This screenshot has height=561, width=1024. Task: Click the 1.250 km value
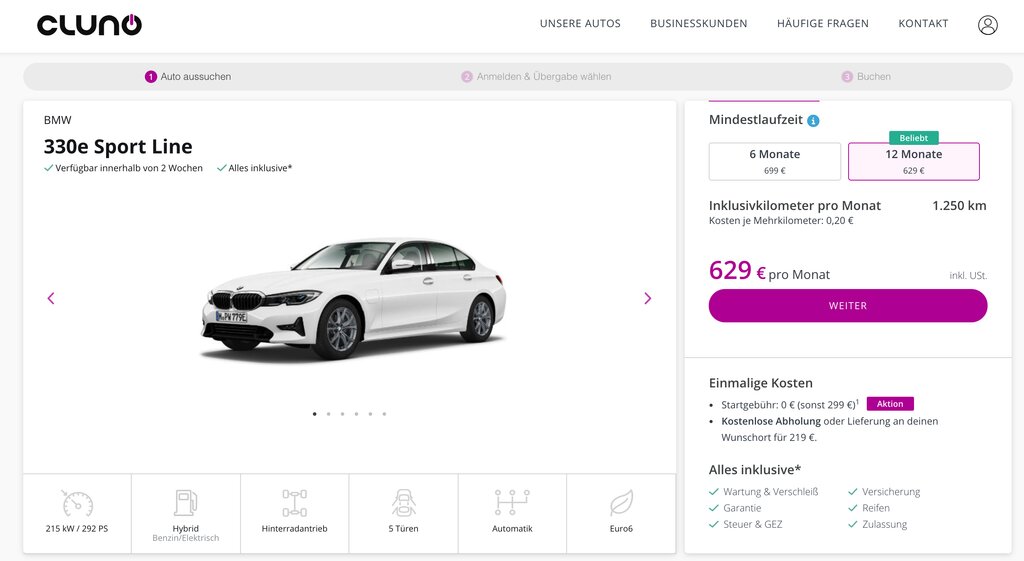click(959, 206)
